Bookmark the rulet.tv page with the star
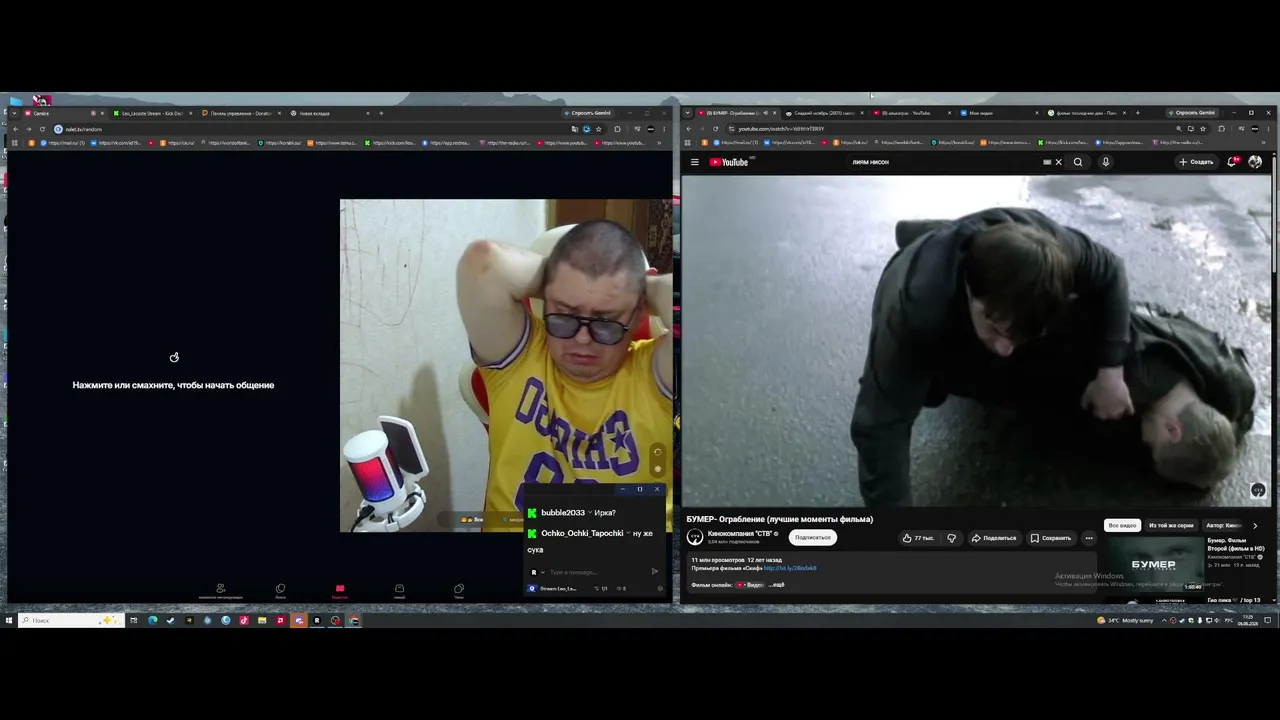Screen dimensions: 1280x720 click(599, 129)
